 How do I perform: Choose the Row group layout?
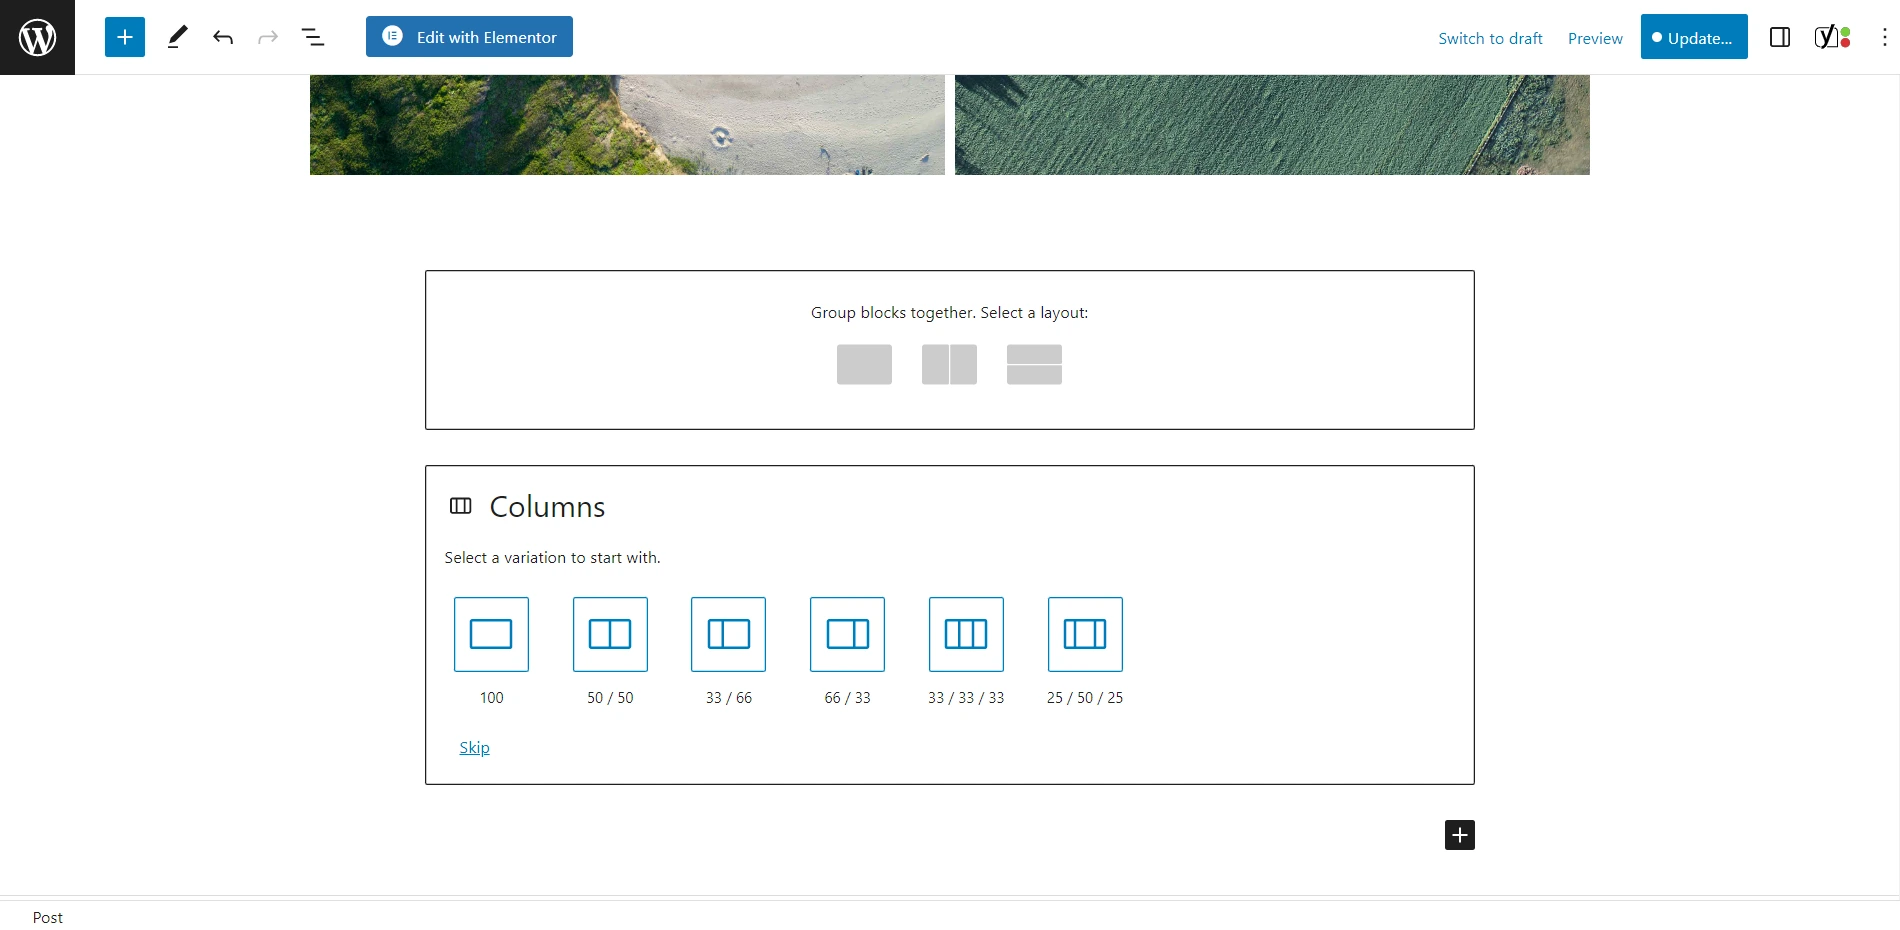949,365
